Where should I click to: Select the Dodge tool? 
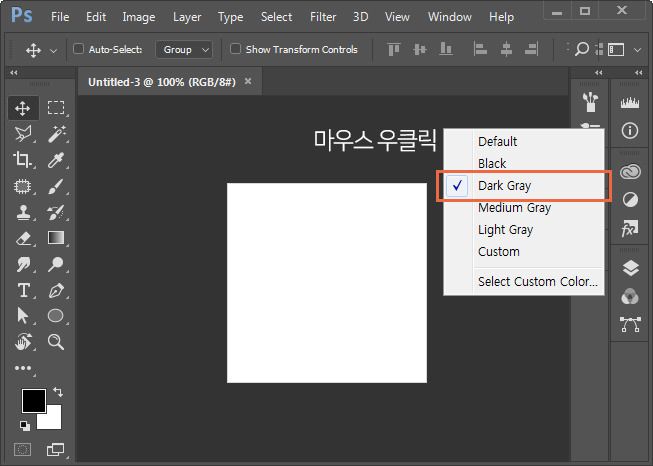coord(56,264)
